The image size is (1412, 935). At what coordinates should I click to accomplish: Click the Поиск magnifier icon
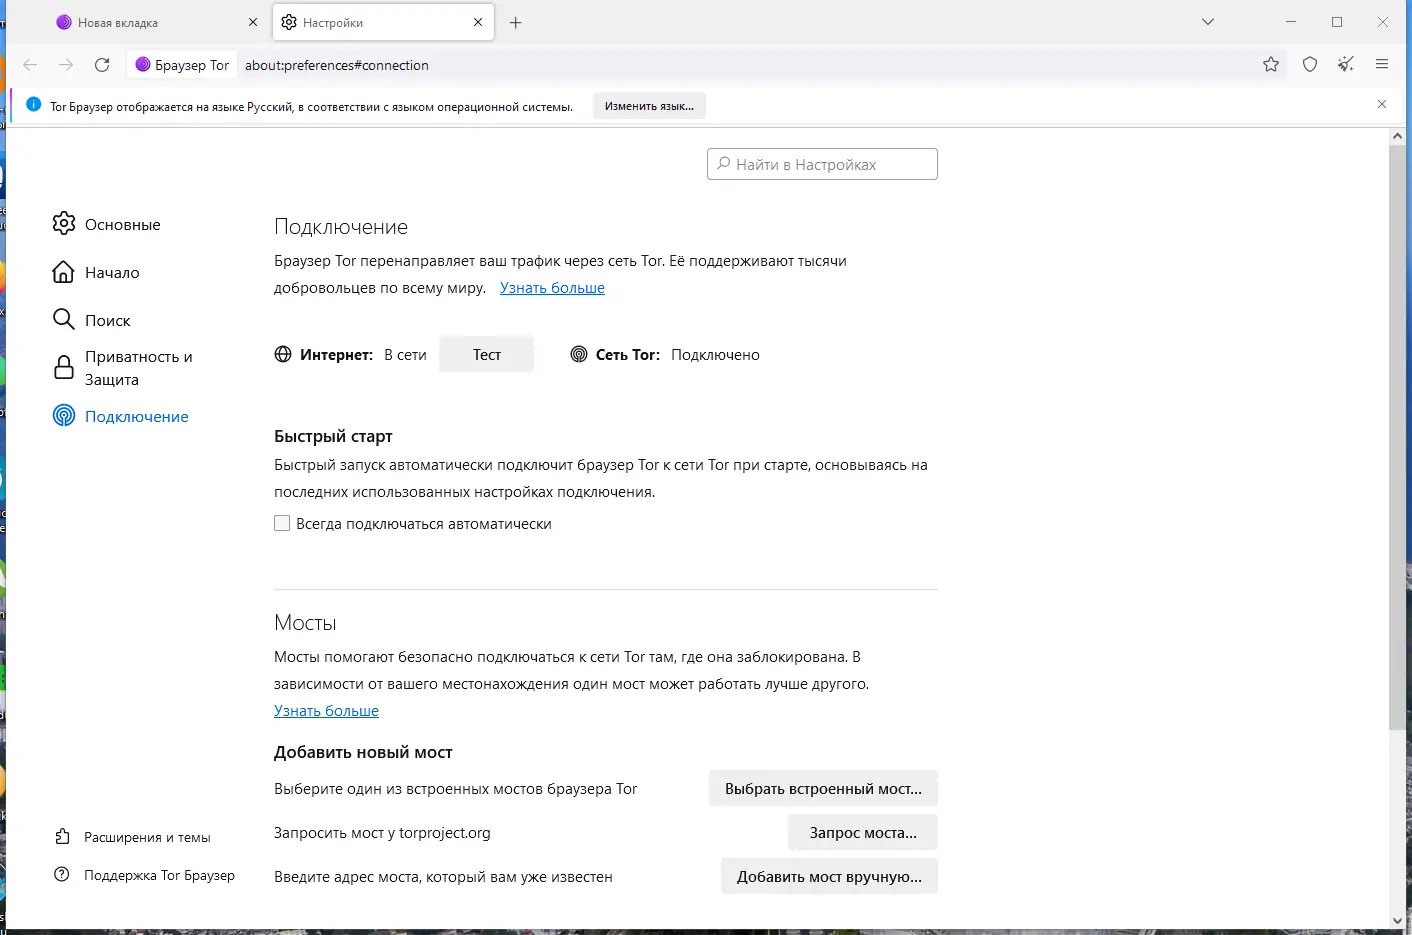click(64, 319)
